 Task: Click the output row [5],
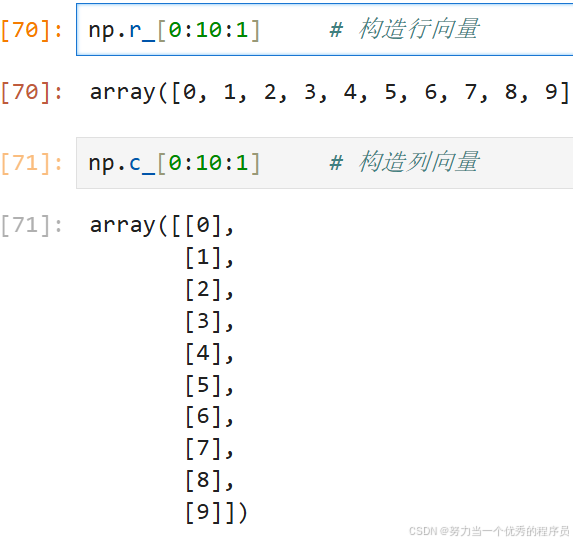[209, 385]
